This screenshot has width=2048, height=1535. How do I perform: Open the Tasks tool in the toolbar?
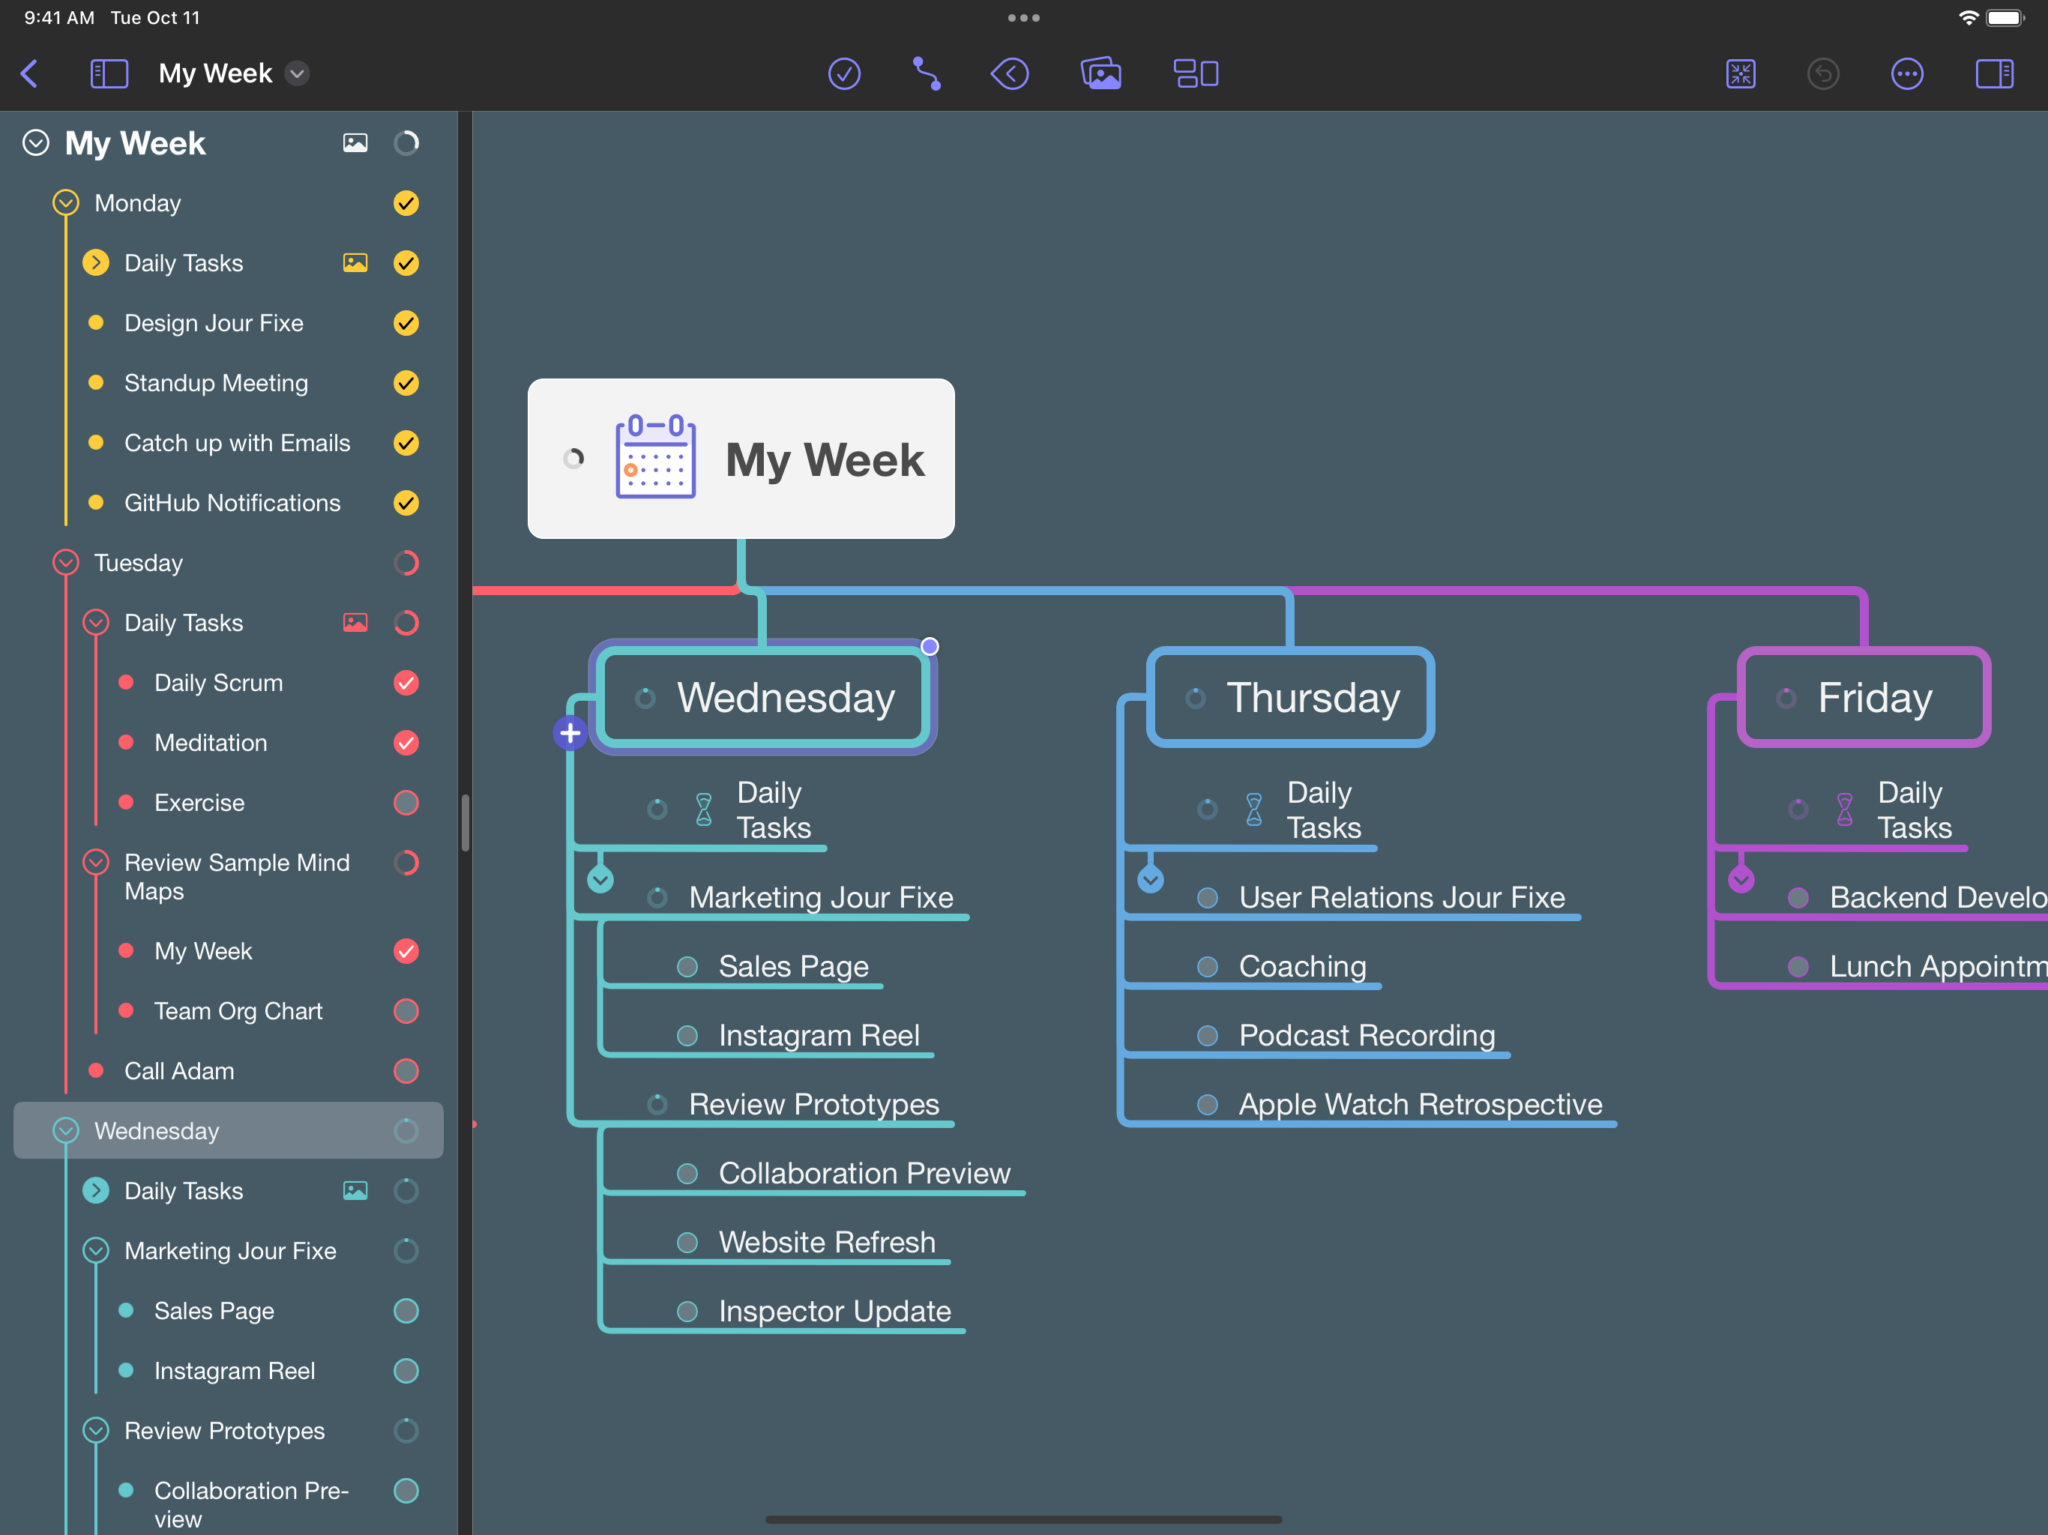click(844, 73)
